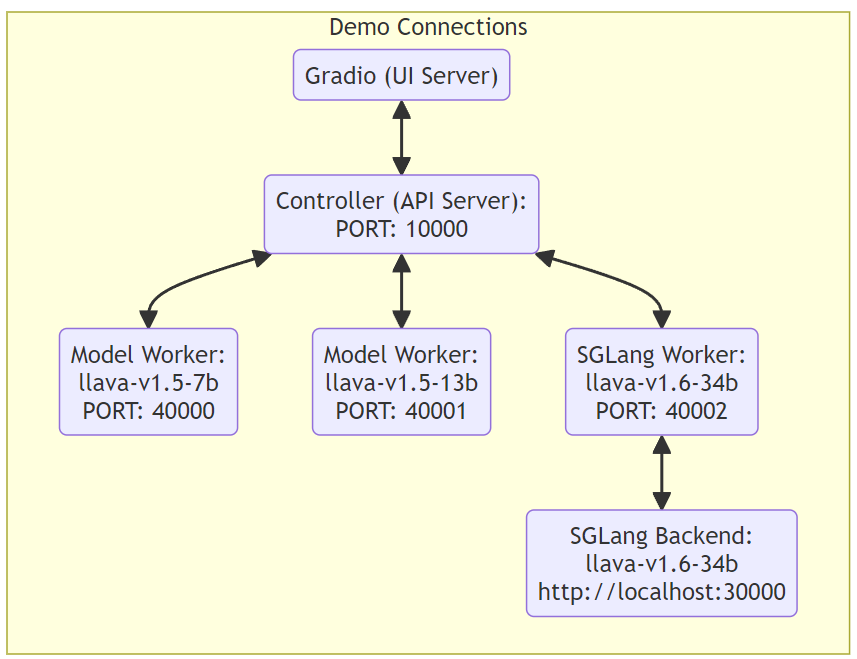Image resolution: width=857 pixels, height=659 pixels.
Task: Click the Model Worker llava-v1.5-7b node
Action: pyautogui.click(x=148, y=382)
